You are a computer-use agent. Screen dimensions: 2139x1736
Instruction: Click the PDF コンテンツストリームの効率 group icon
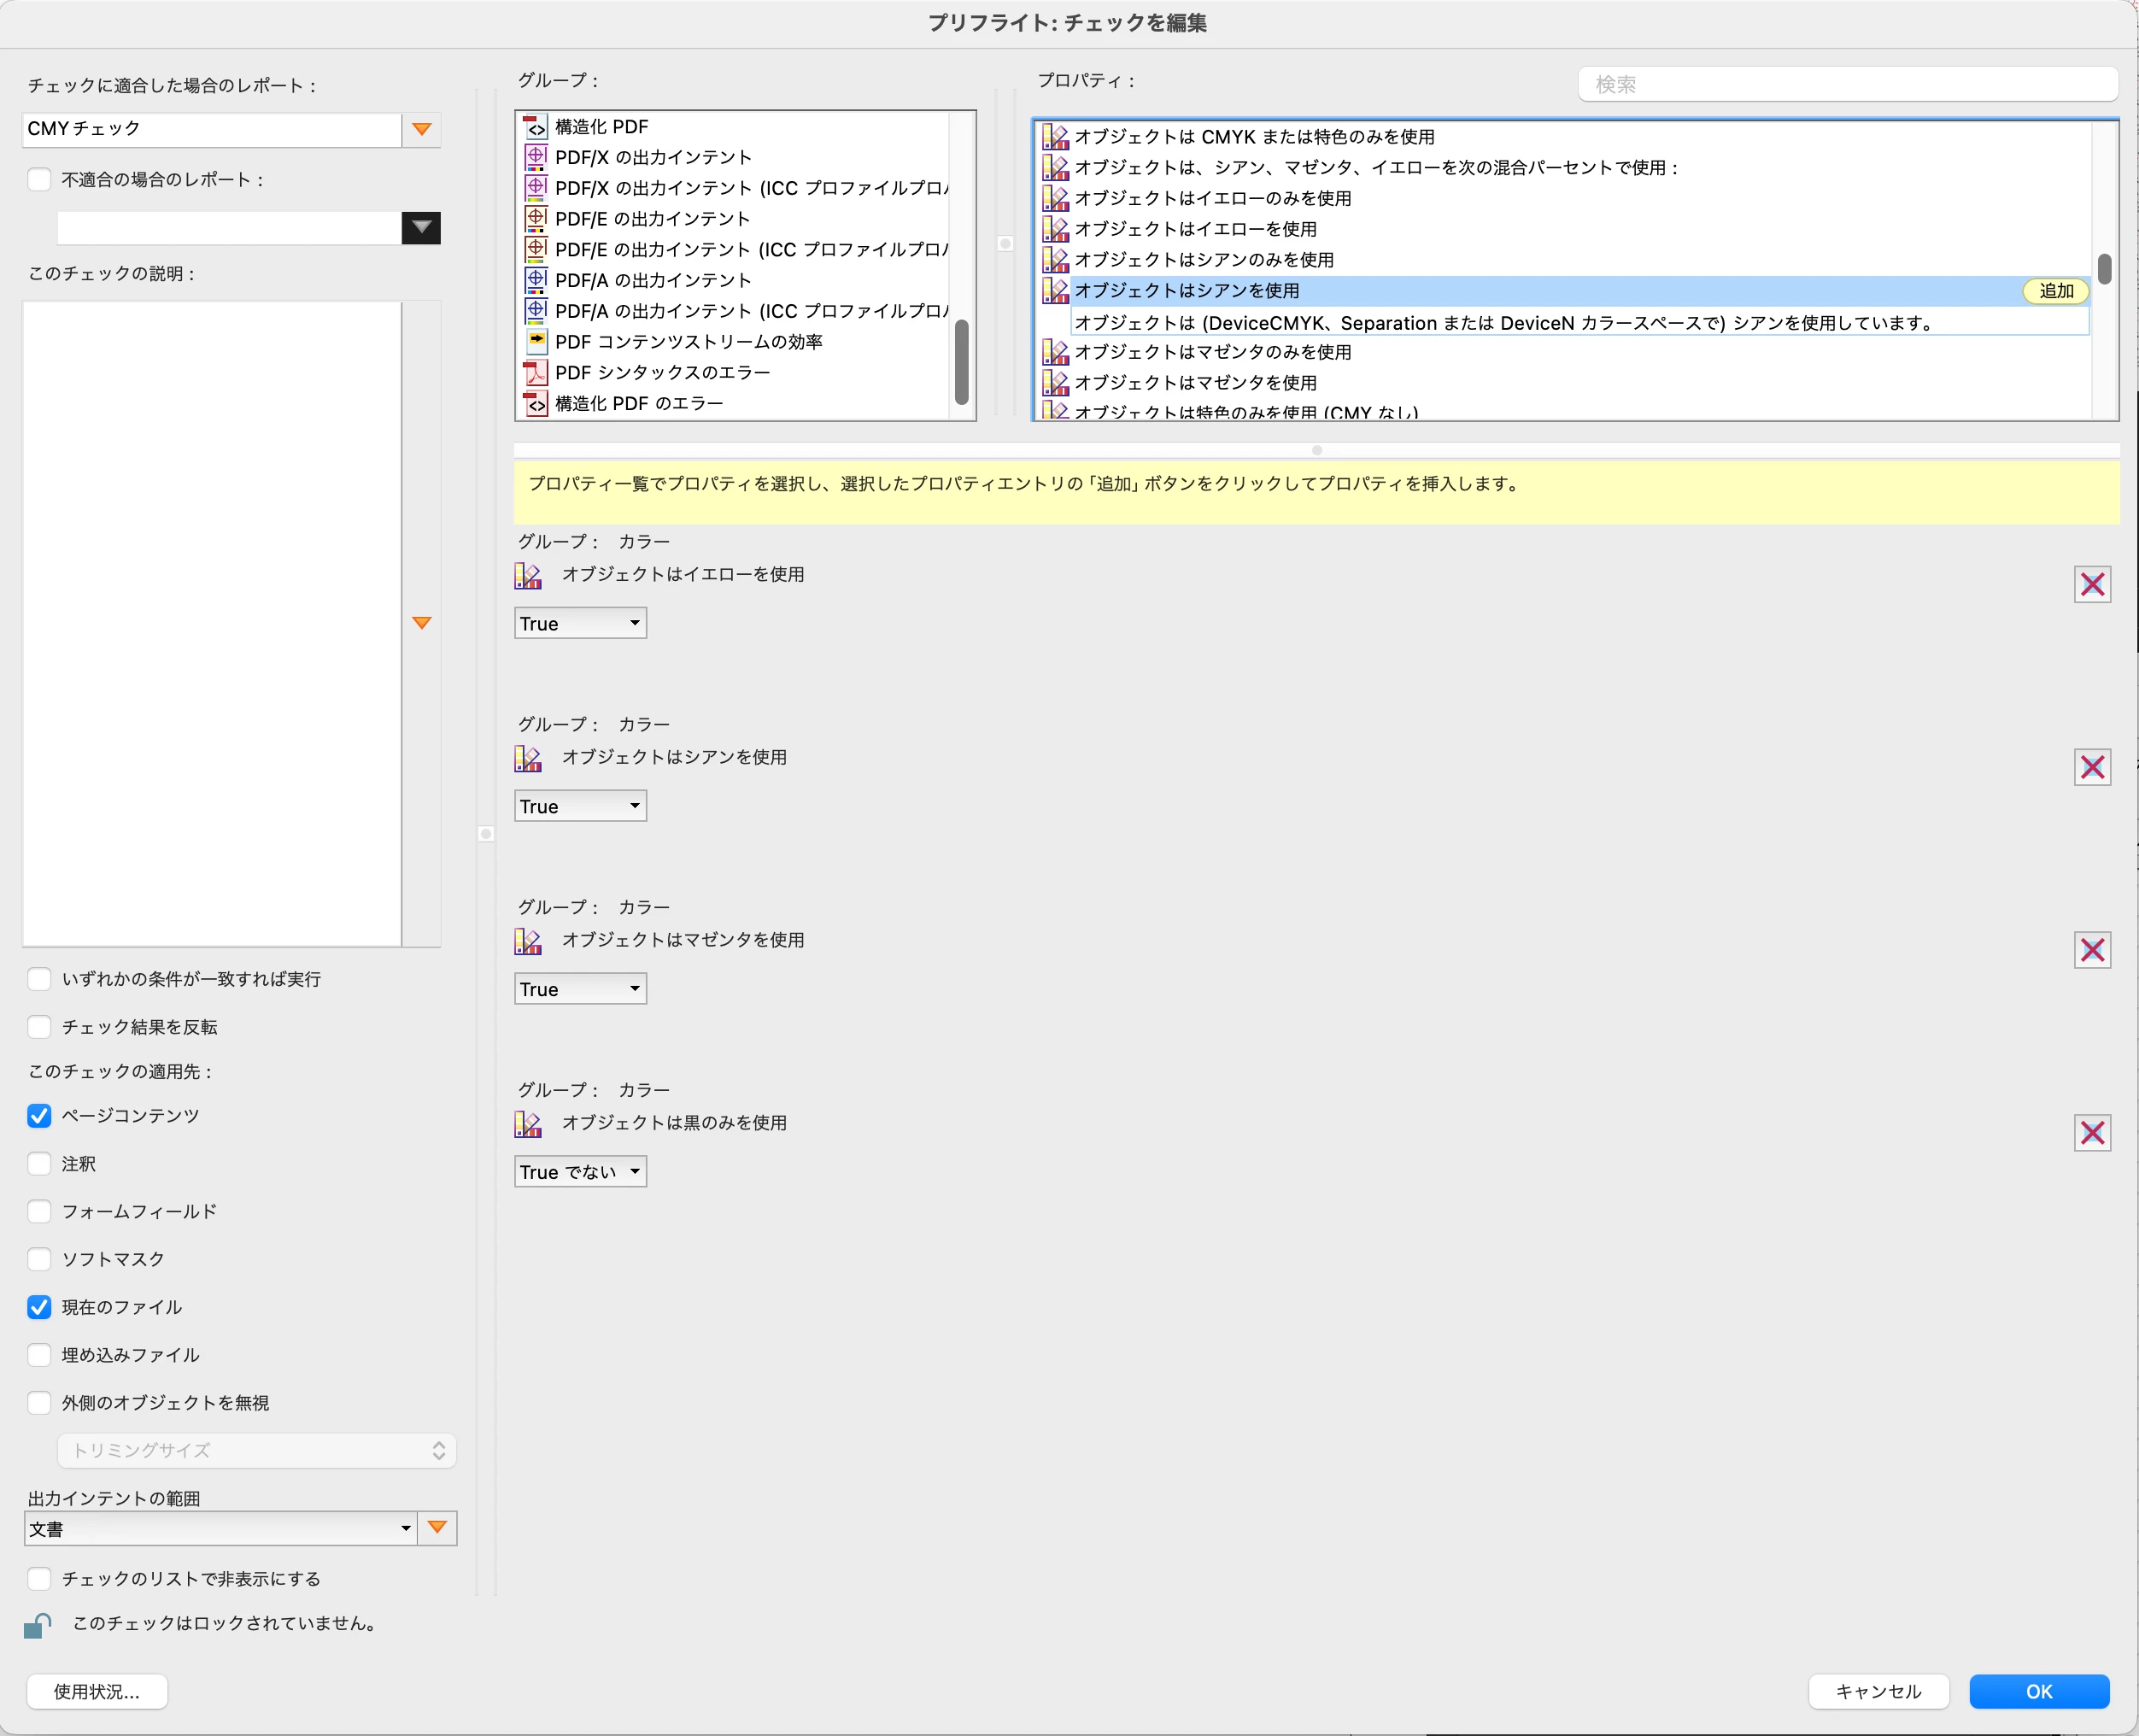536,342
